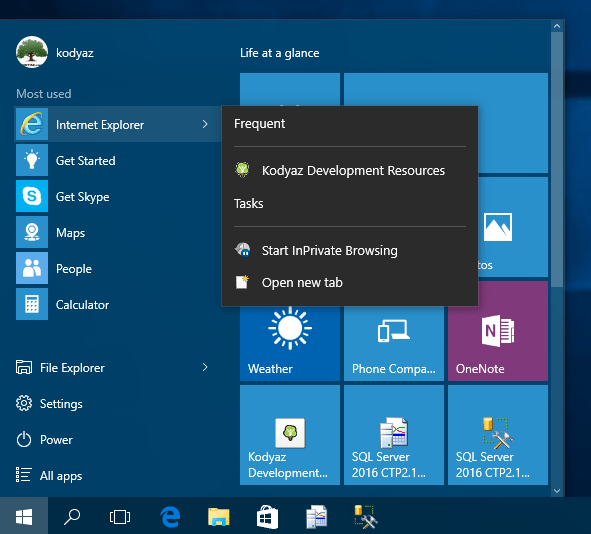The height and width of the screenshot is (534, 591).
Task: Click the Frequent header in jump list
Action: click(260, 124)
